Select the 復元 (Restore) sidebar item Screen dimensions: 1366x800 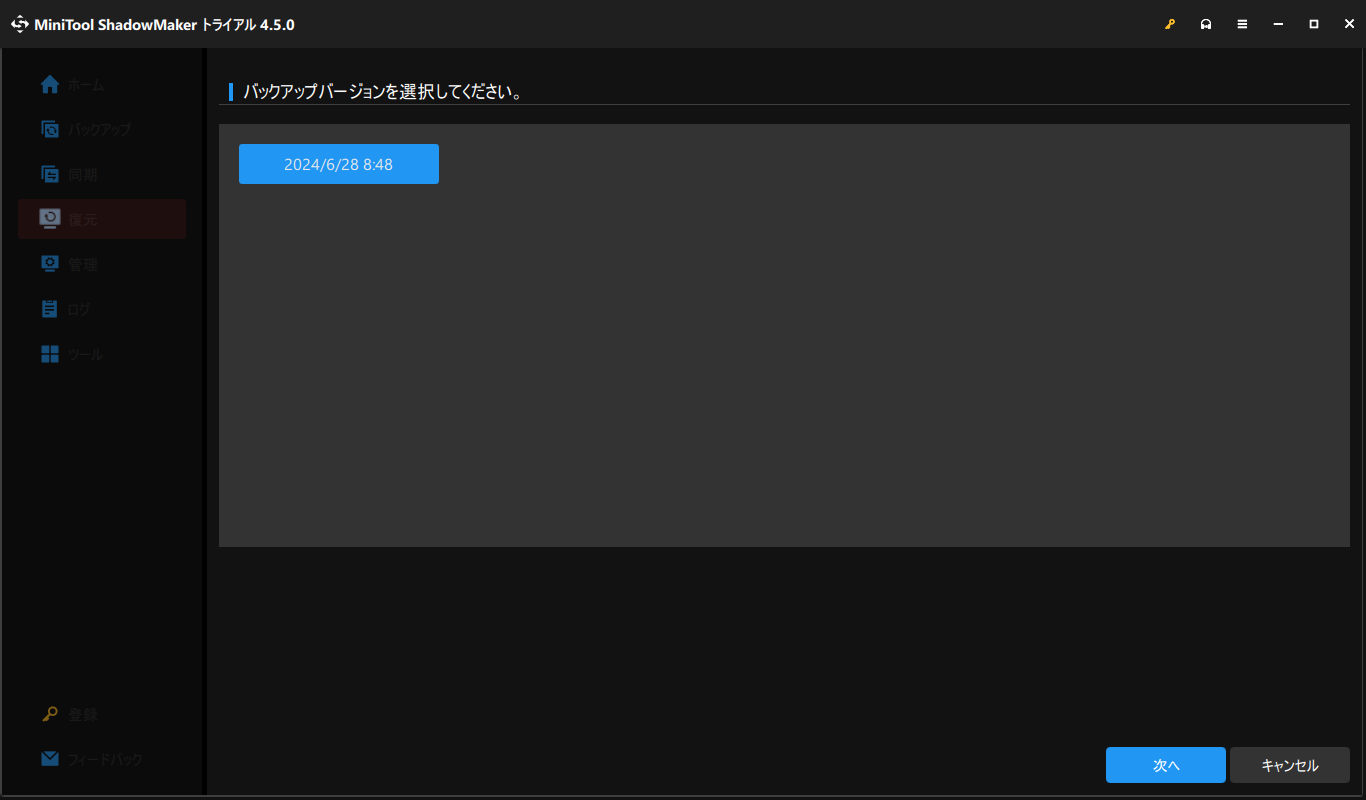point(102,219)
